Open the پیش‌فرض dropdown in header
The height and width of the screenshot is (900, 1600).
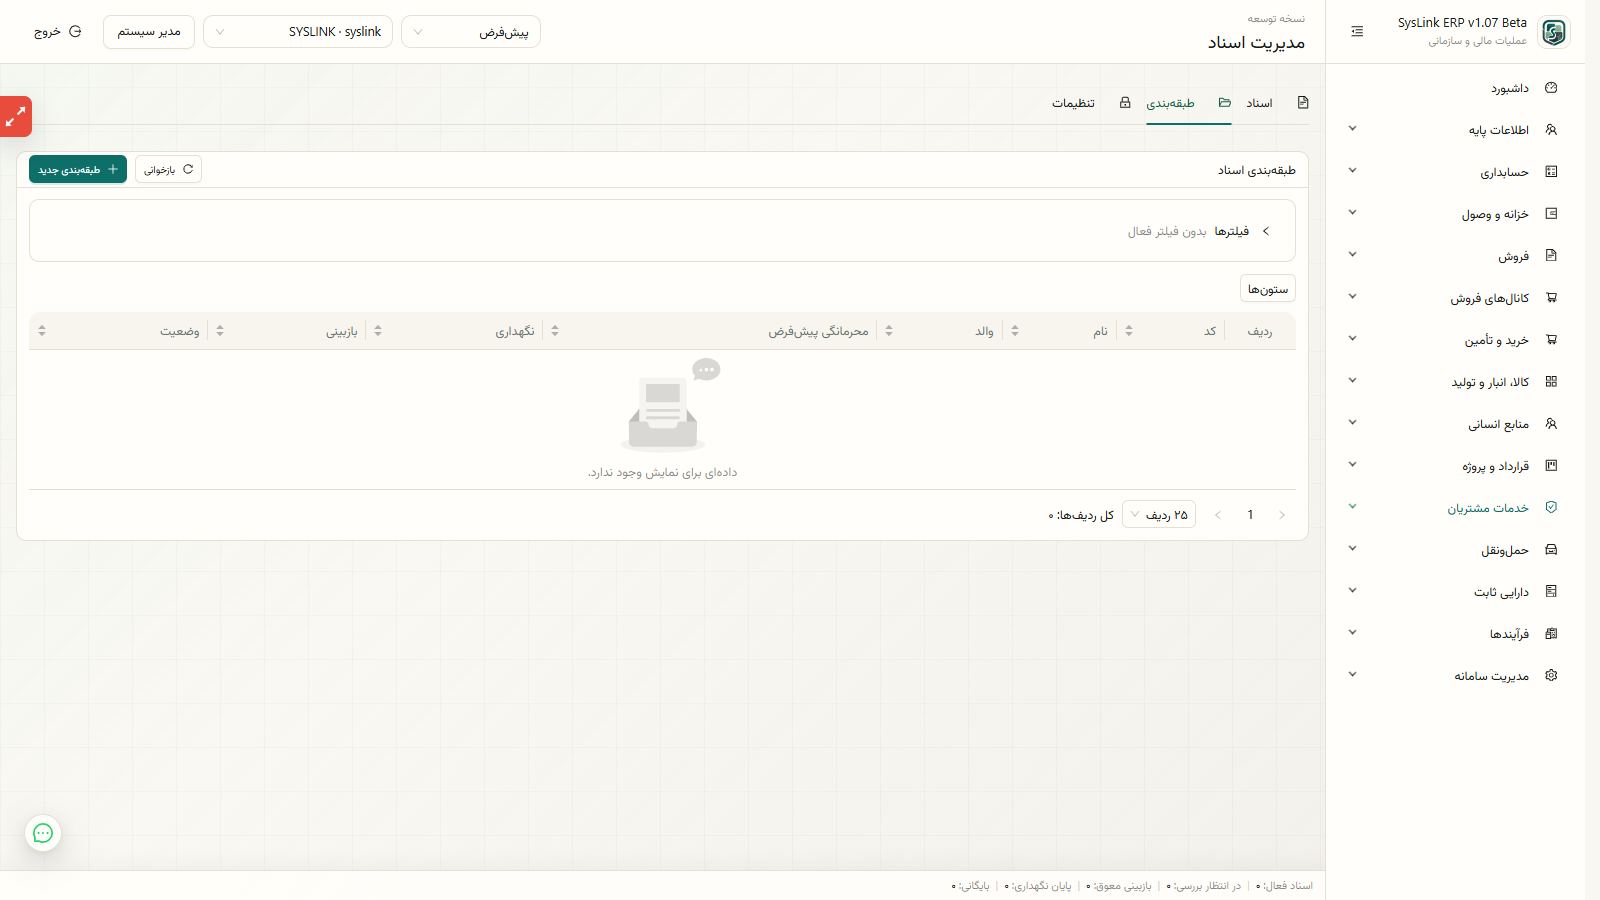click(x=471, y=32)
